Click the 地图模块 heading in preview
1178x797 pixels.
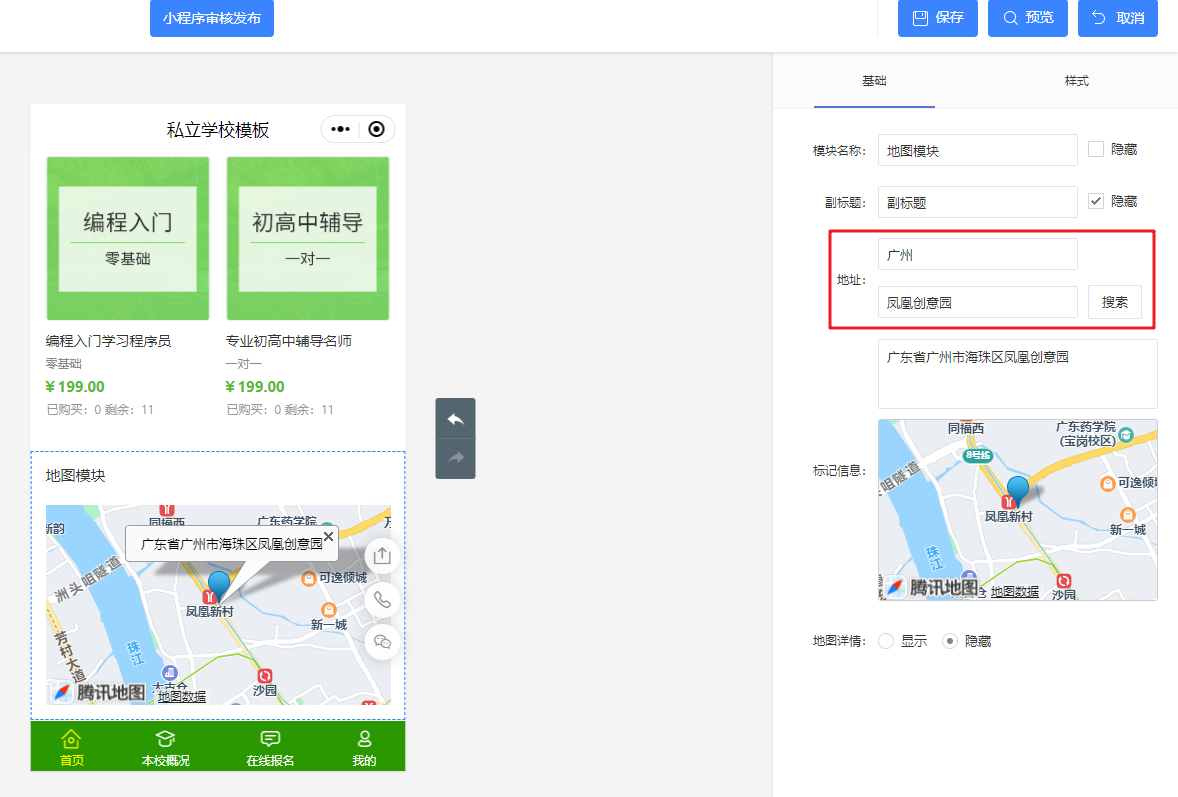pyautogui.click(x=75, y=475)
